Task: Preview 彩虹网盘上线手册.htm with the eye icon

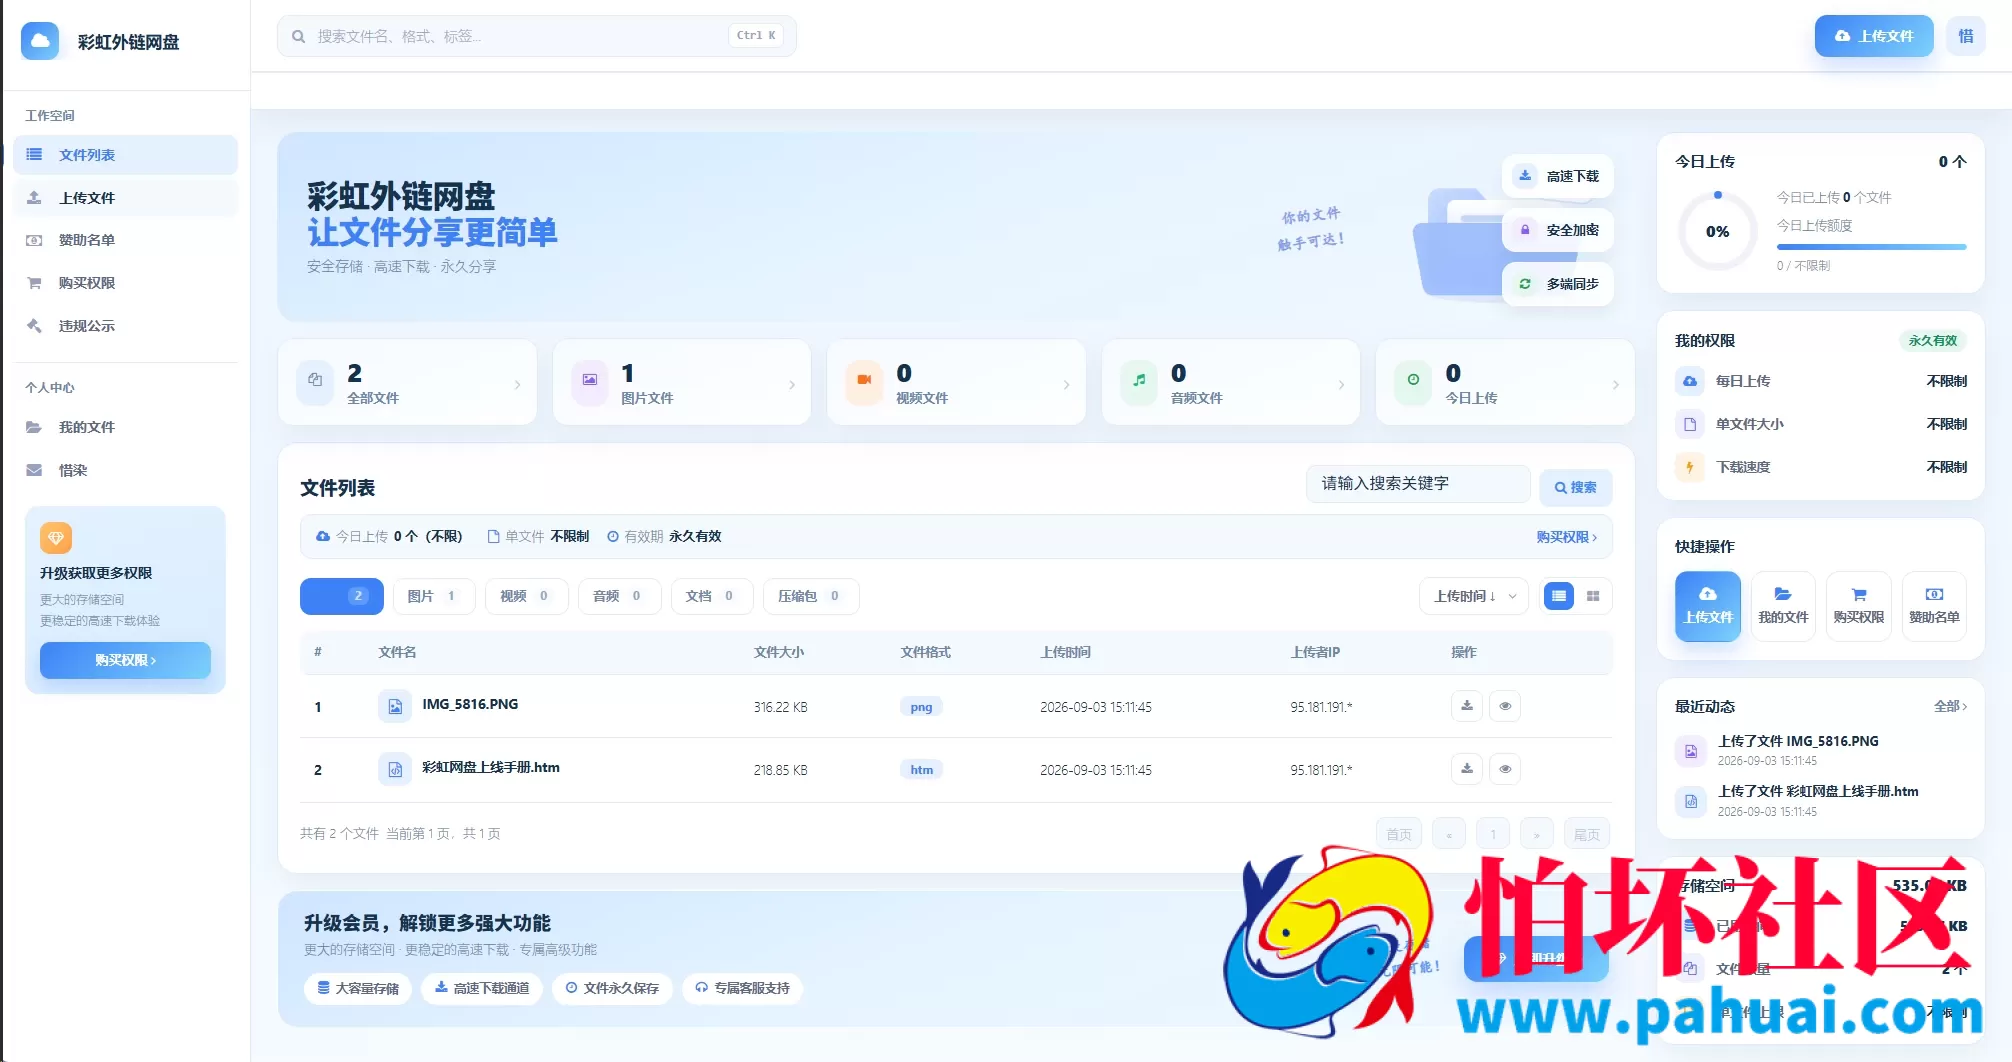Action: pyautogui.click(x=1505, y=769)
